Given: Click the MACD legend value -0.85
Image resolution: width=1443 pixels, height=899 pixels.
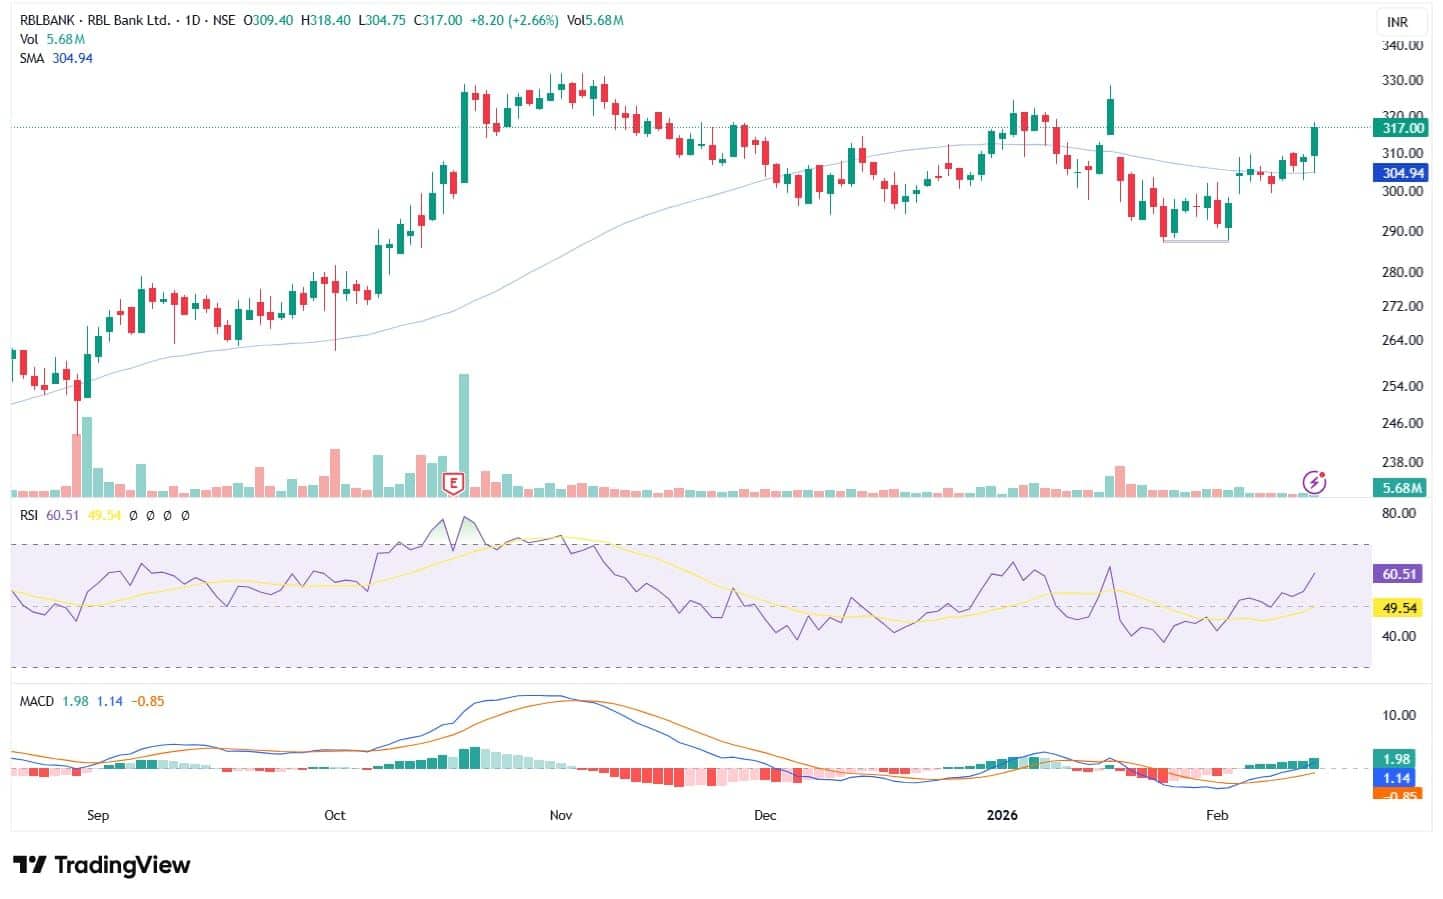Looking at the screenshot, I should pyautogui.click(x=148, y=701).
